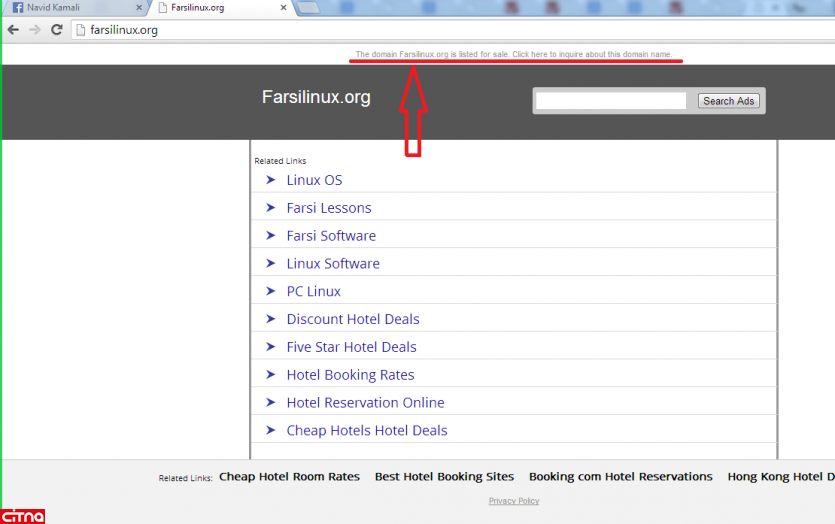The width and height of the screenshot is (835, 524).
Task: Focus the search text box
Action: 611,101
